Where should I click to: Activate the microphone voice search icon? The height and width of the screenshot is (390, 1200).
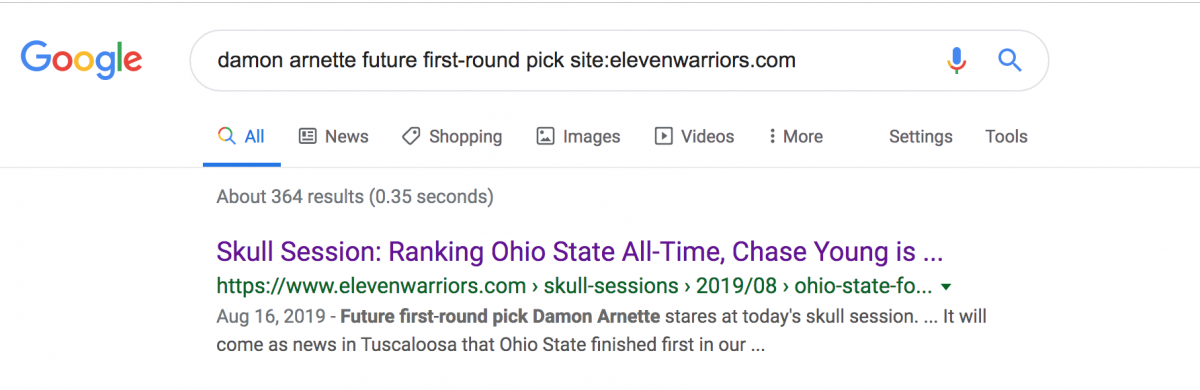957,61
